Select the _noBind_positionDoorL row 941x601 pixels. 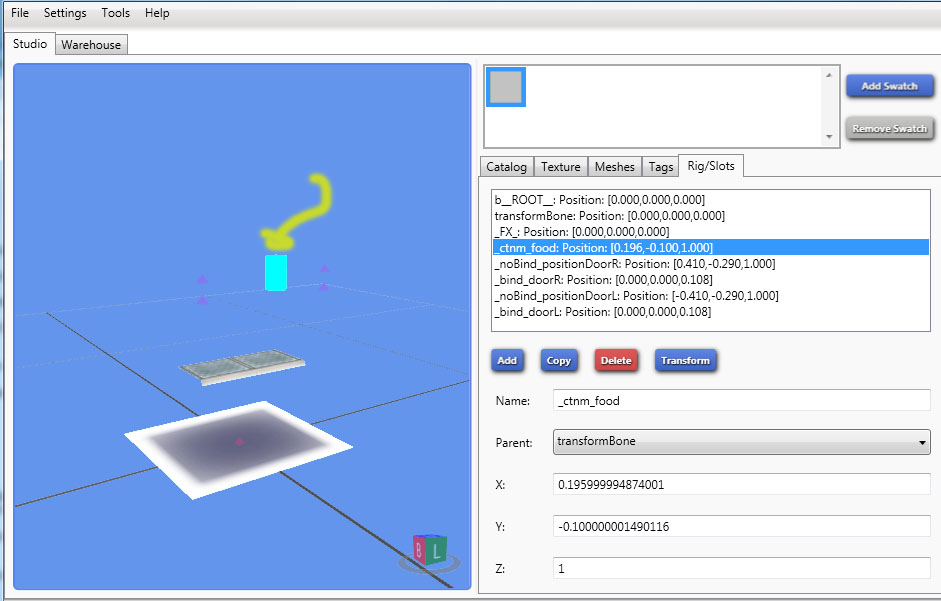711,295
